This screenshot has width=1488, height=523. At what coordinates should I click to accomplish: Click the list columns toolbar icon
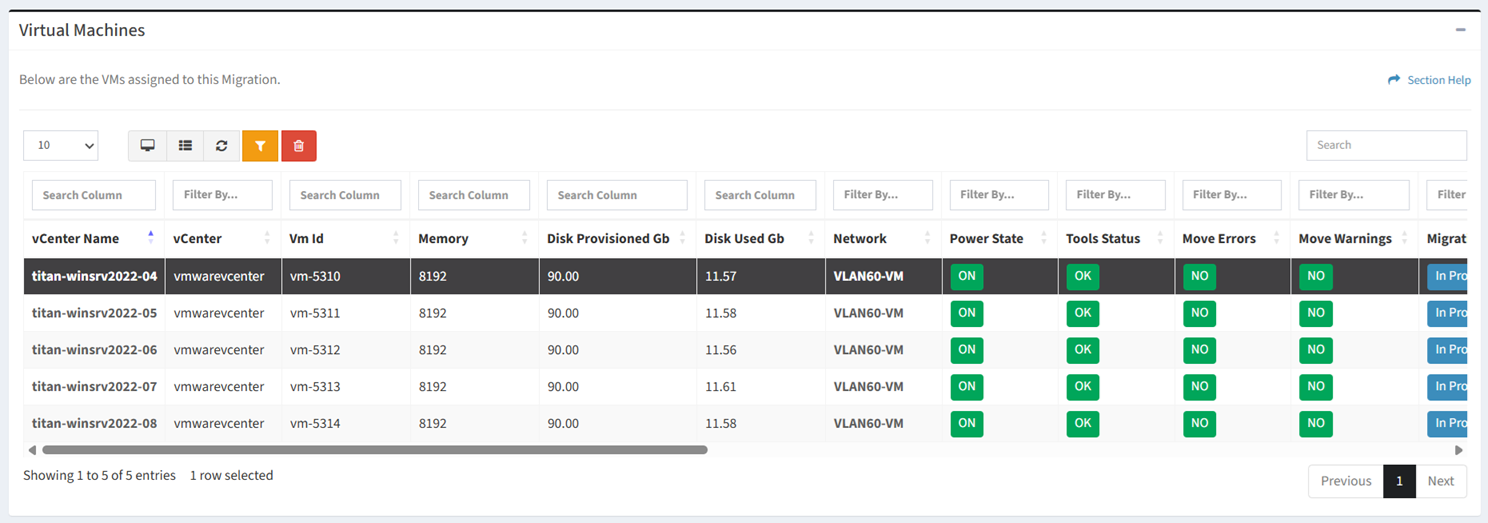point(185,145)
